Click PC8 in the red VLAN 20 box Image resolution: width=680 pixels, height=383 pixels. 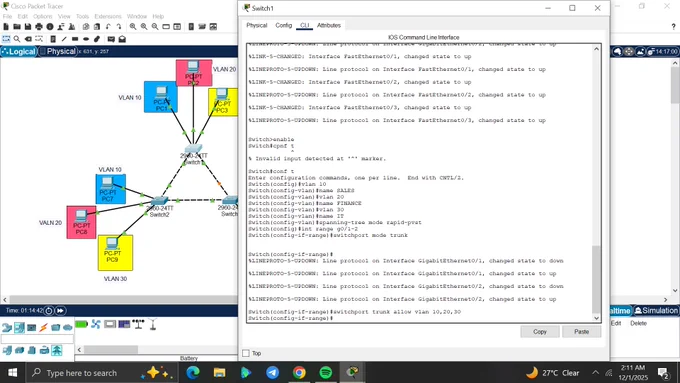point(81,216)
